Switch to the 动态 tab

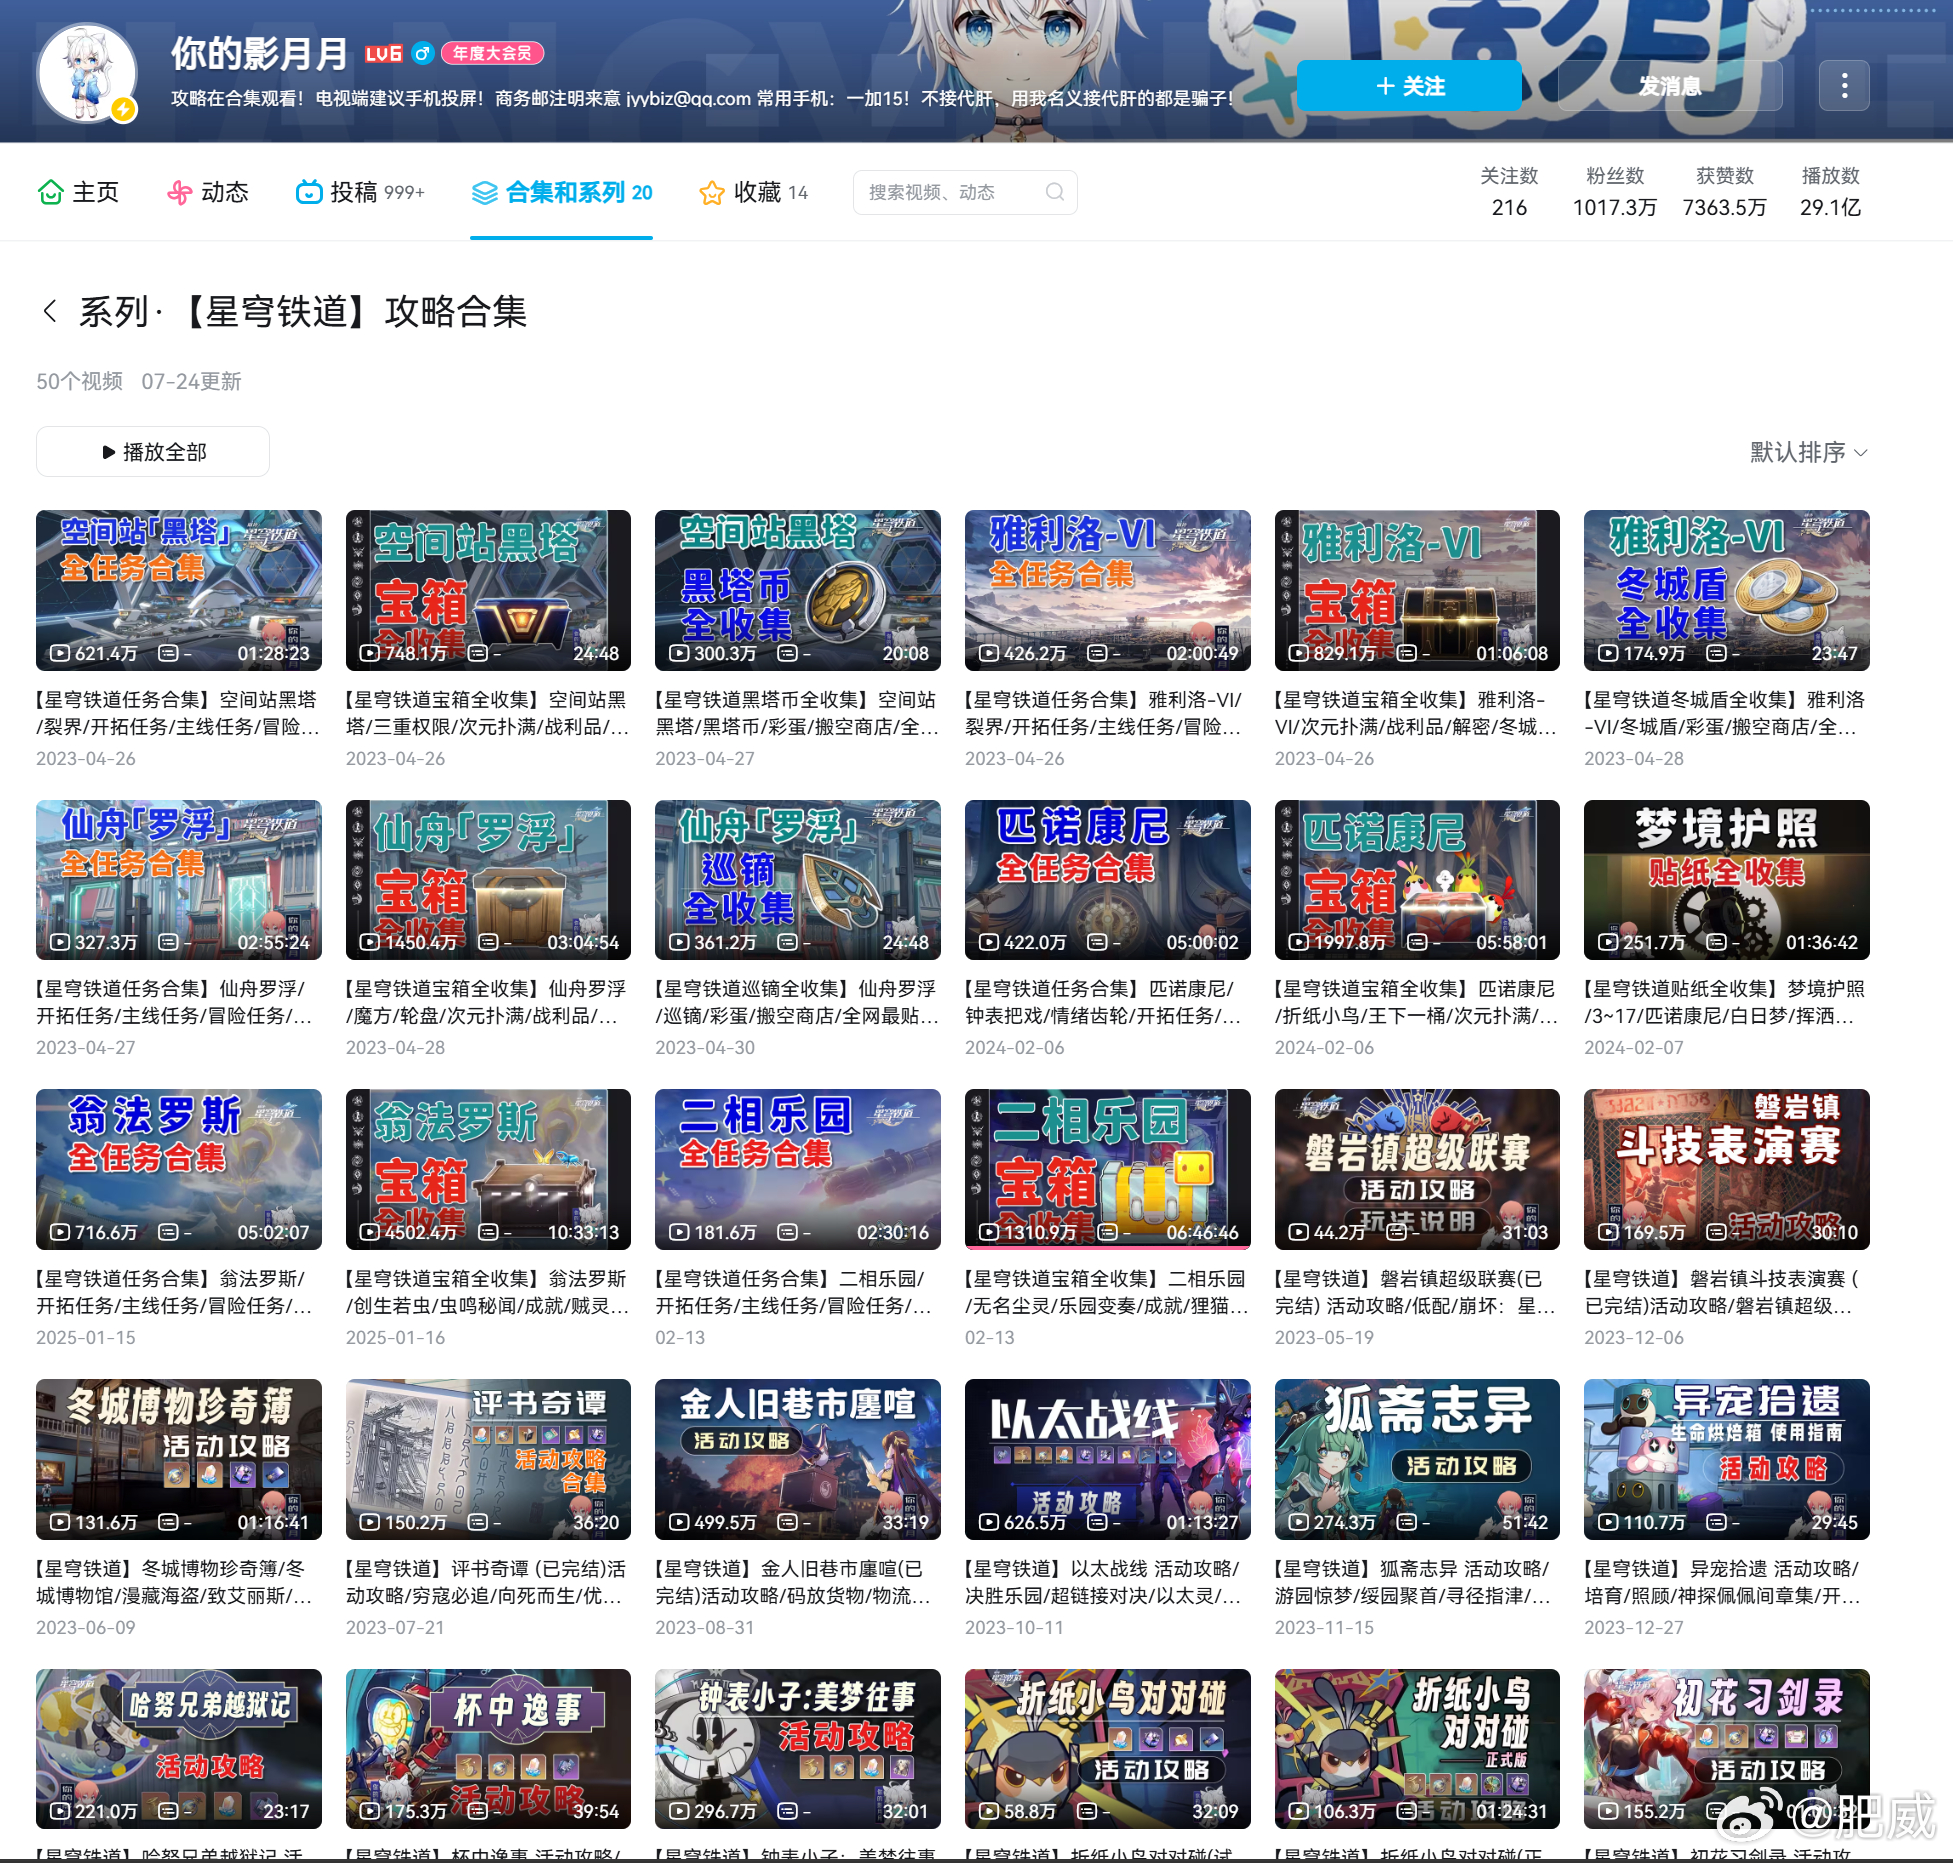[207, 192]
